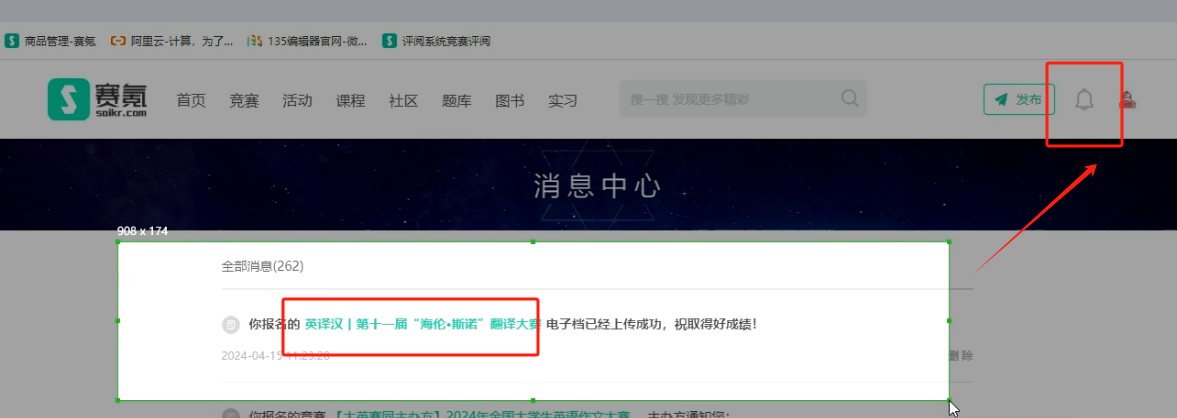Select the 全部消息(262) tab
1177x418 pixels.
click(262, 266)
